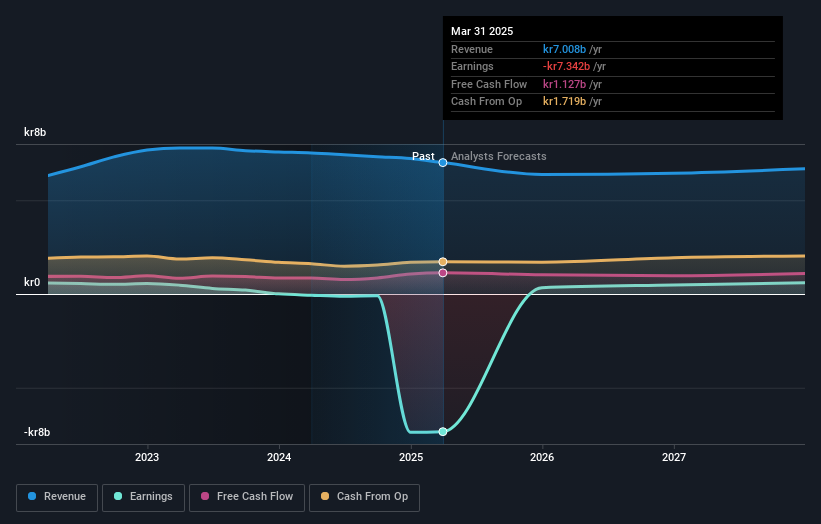Viewport: 821px width, 524px height.
Task: Toggle the Free Cash Flow legend series
Action: 247,497
